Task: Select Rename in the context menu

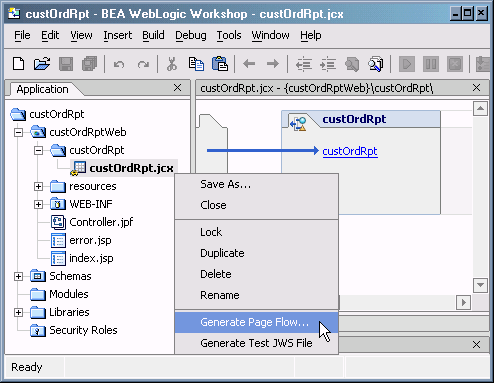Action: click(x=256, y=295)
